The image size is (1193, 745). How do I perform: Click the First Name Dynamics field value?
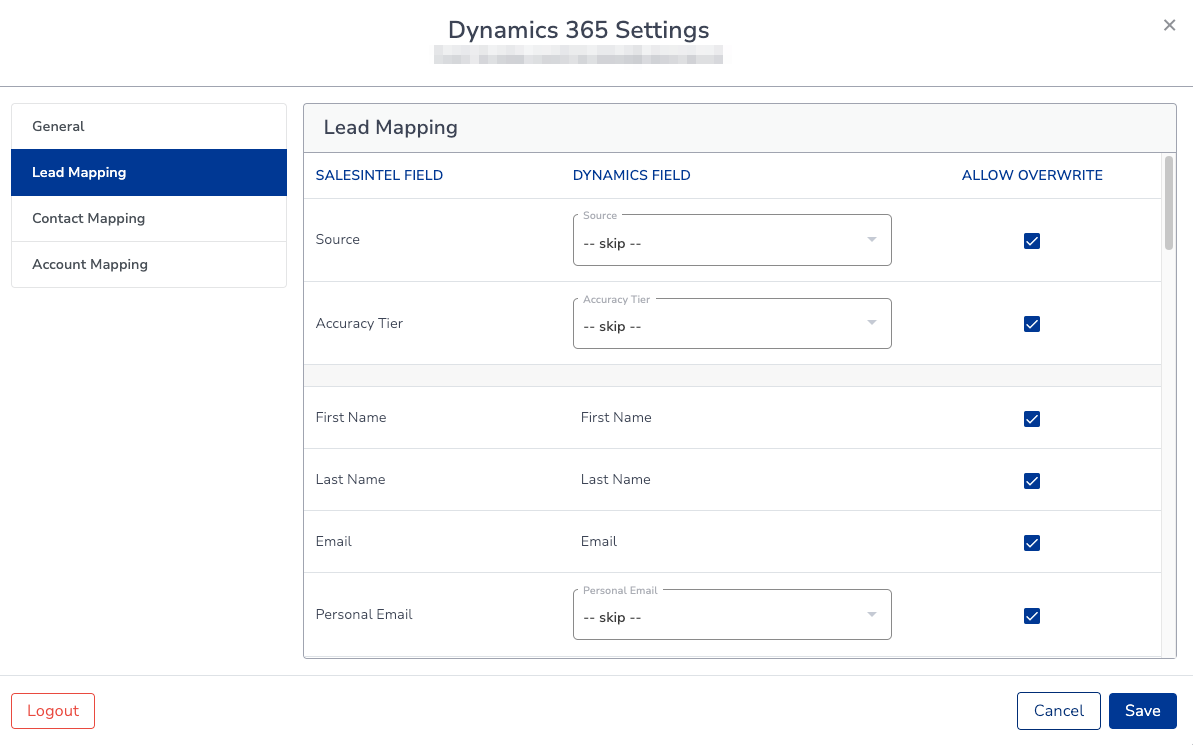[616, 417]
